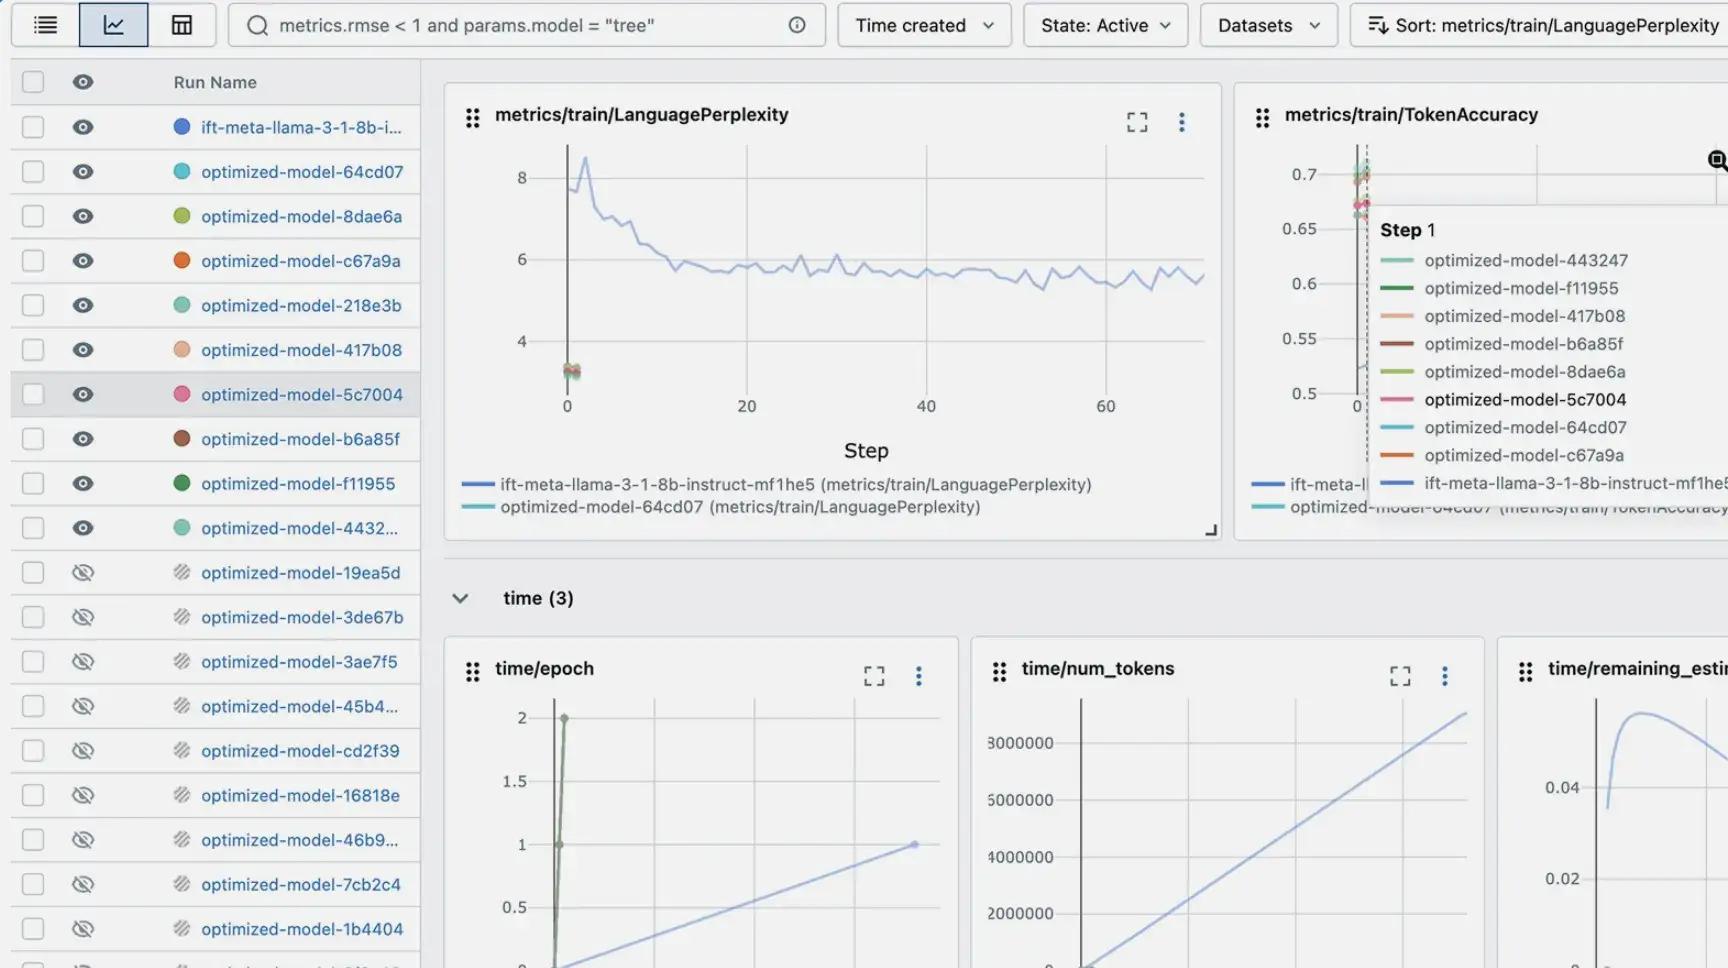Open the Datasets dropdown
The width and height of the screenshot is (1728, 968).
1268,25
